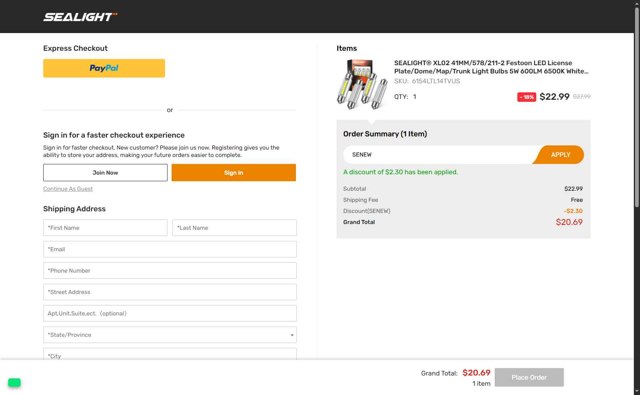
Task: Click into the Email field
Action: coord(170,249)
